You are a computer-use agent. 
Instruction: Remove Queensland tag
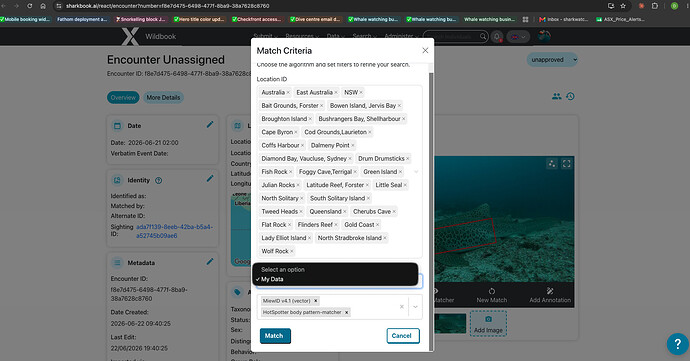[x=345, y=211]
